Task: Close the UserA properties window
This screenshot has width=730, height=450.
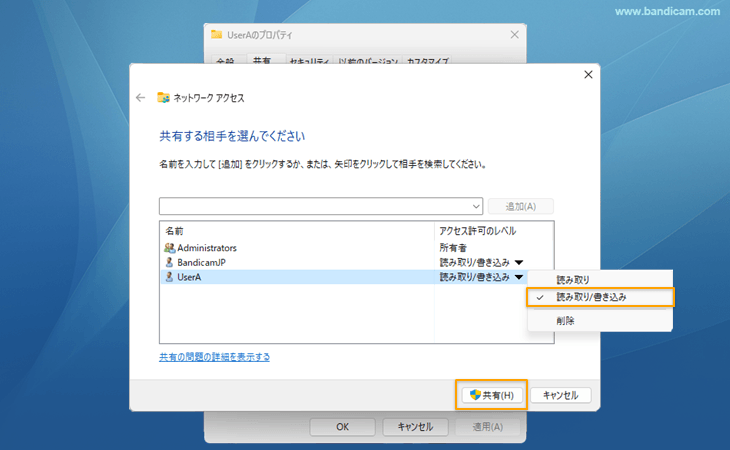Action: pos(514,34)
